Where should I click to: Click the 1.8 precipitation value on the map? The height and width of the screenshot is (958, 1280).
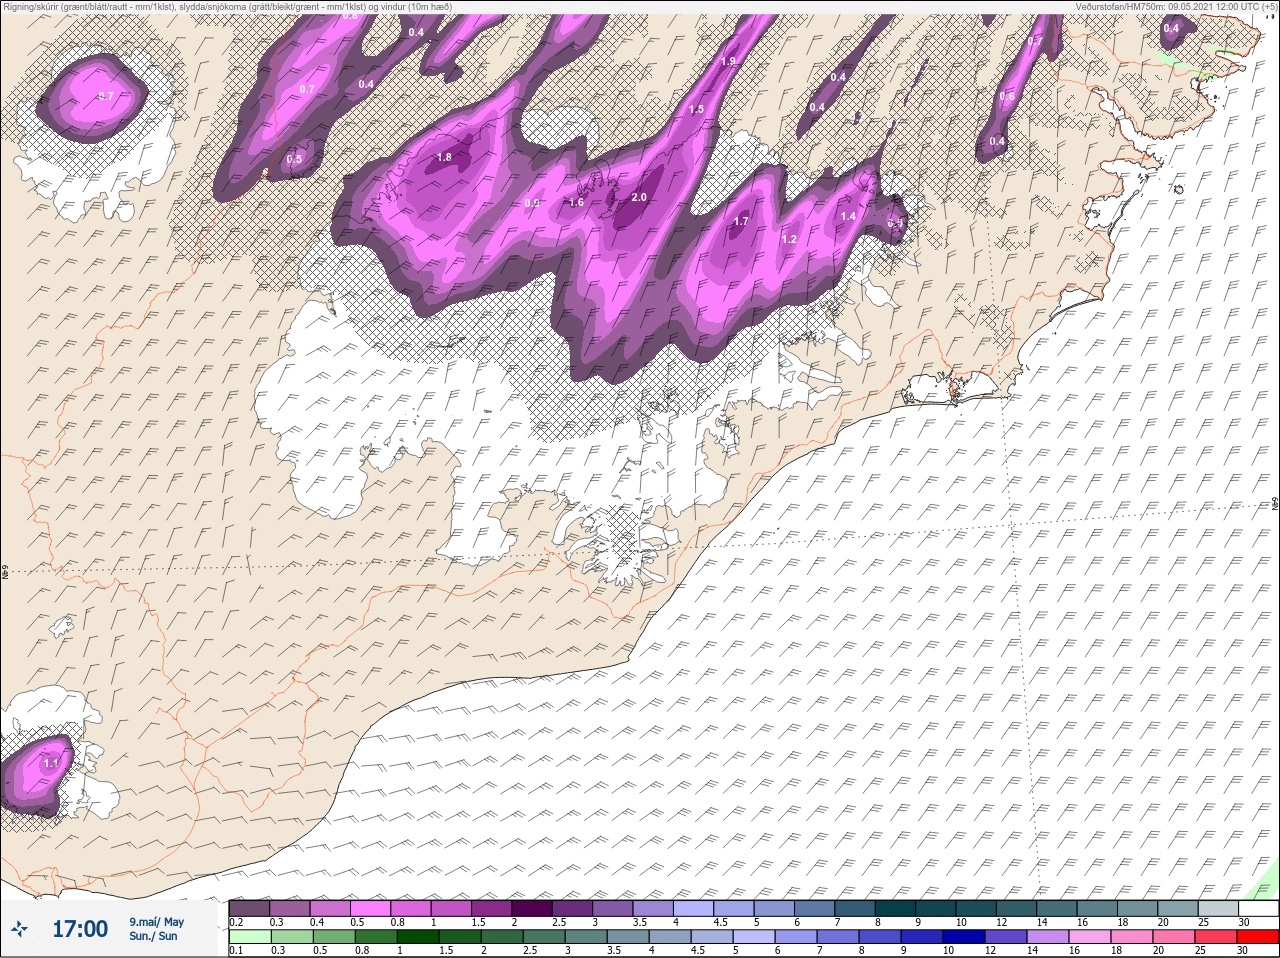click(445, 157)
